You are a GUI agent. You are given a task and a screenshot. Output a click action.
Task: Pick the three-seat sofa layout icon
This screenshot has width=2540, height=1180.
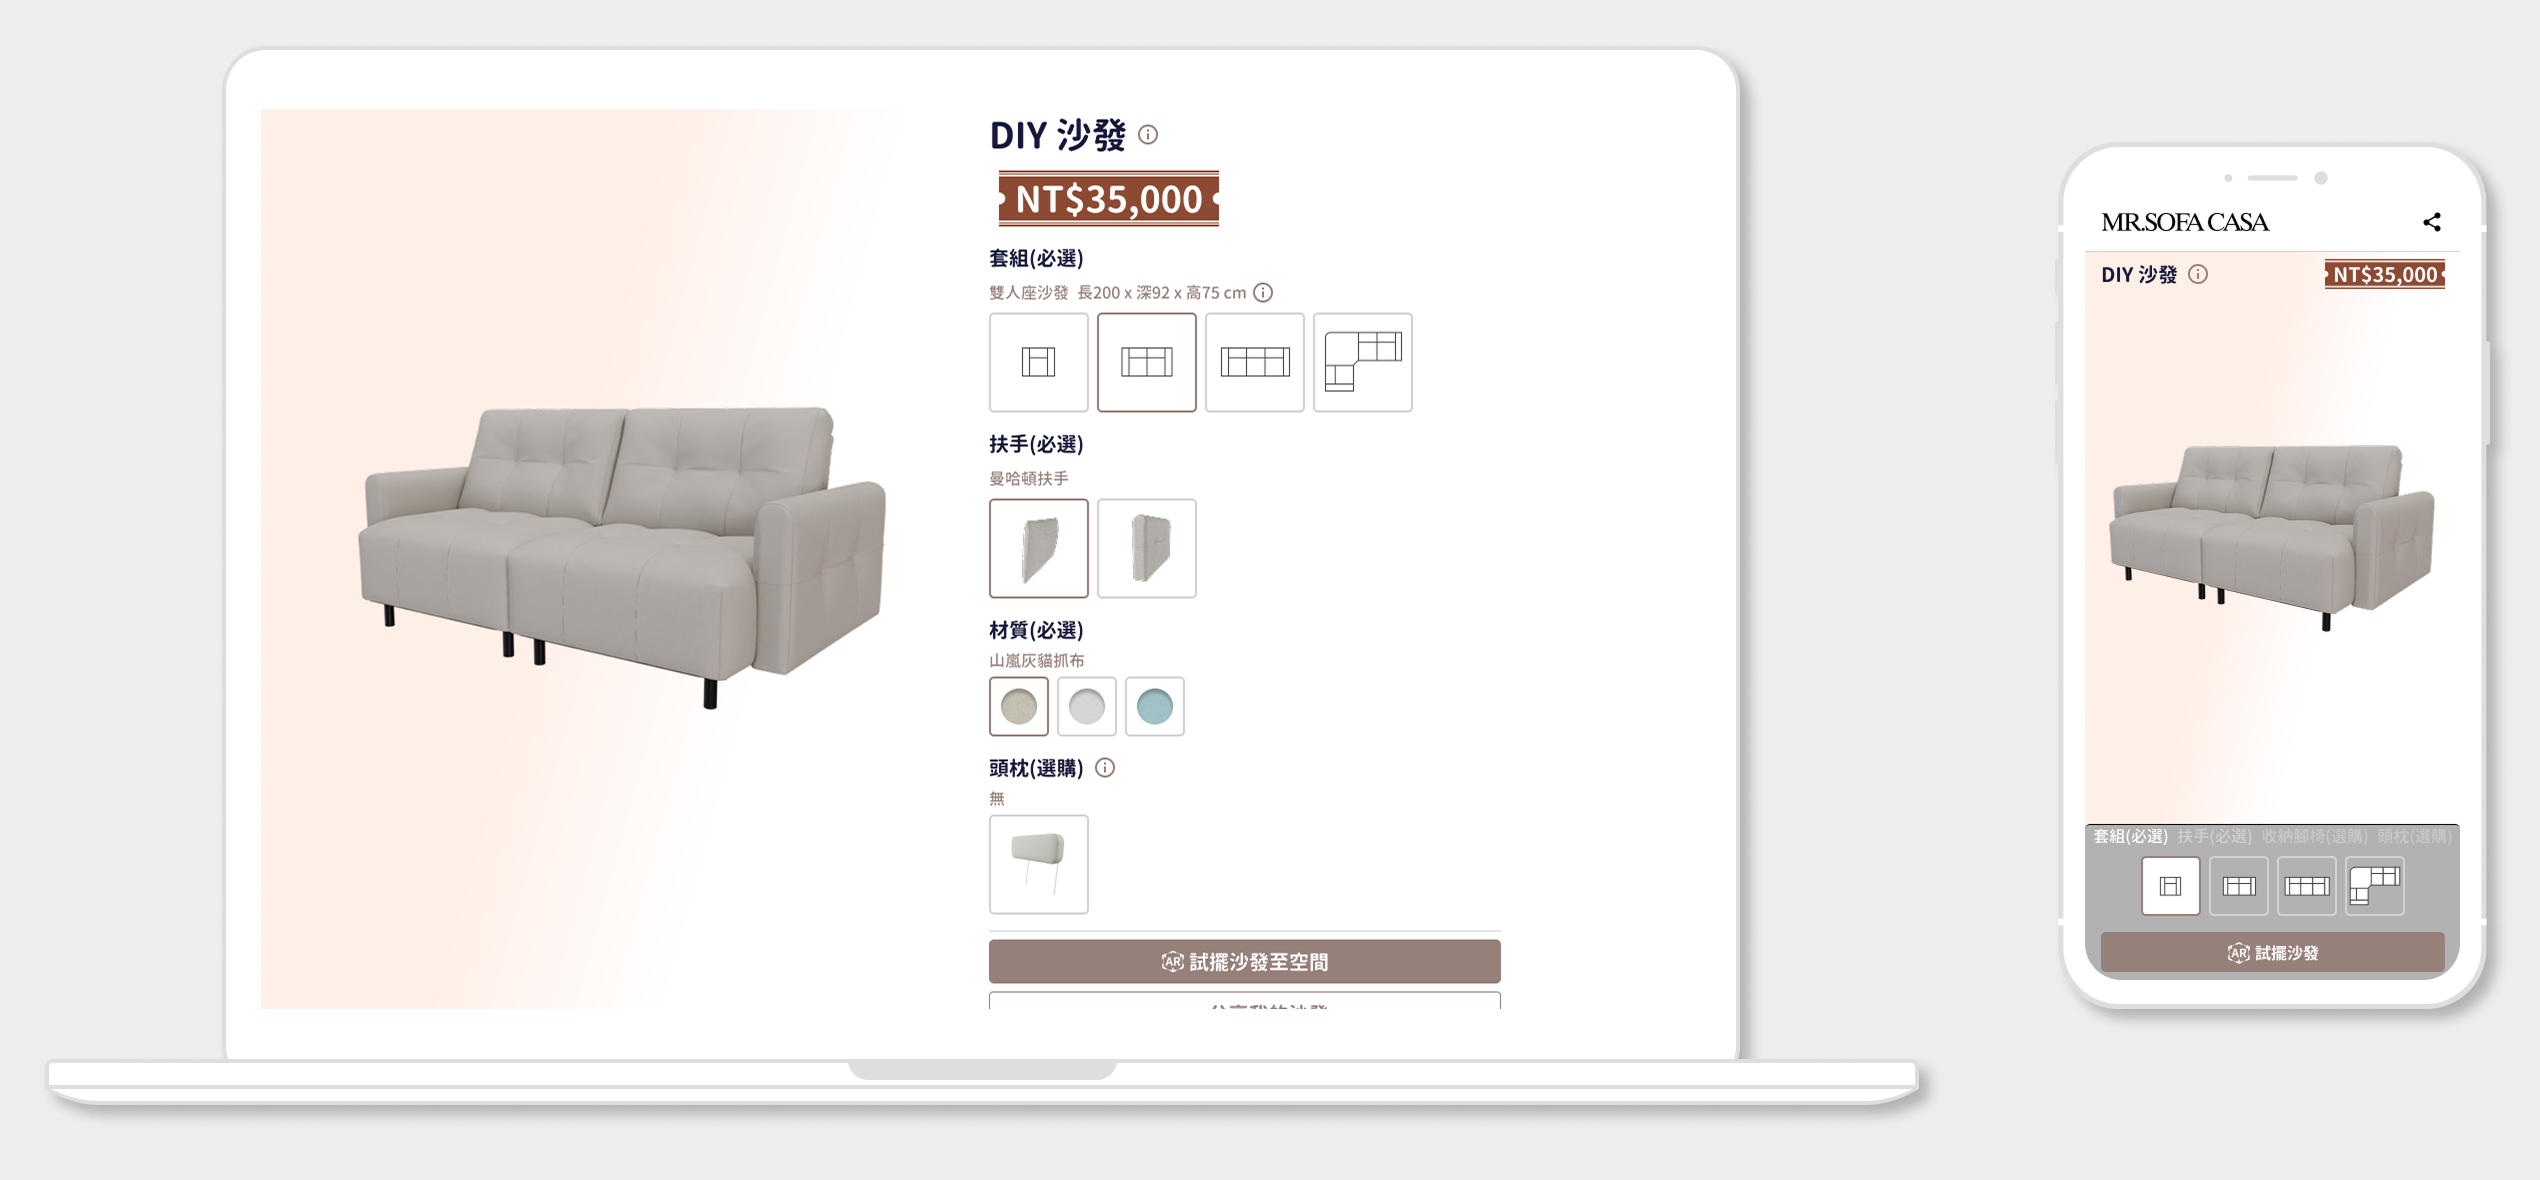[x=1254, y=362]
